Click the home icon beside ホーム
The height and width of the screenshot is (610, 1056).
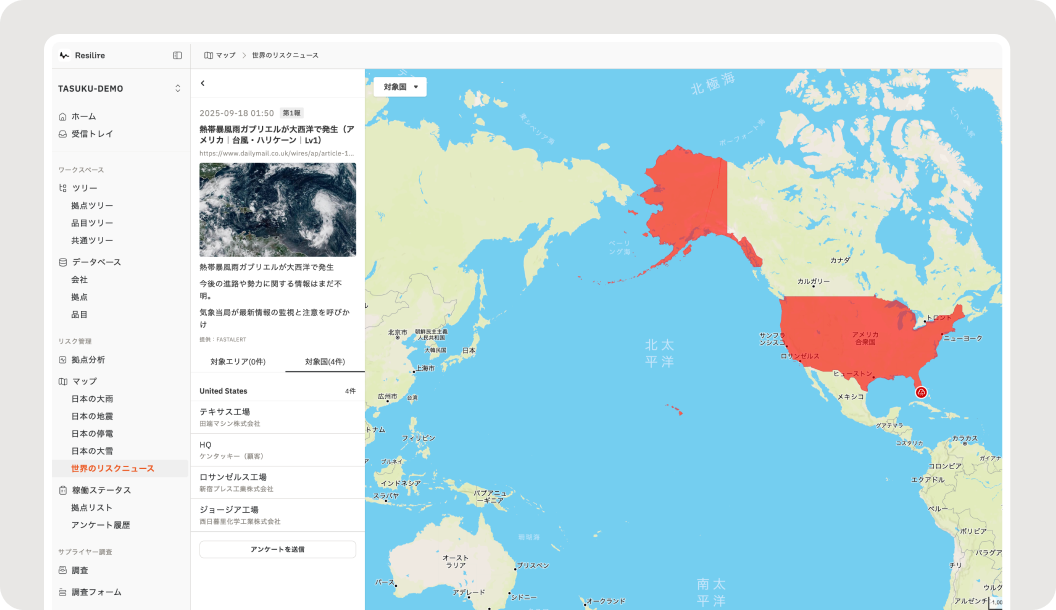click(x=63, y=116)
